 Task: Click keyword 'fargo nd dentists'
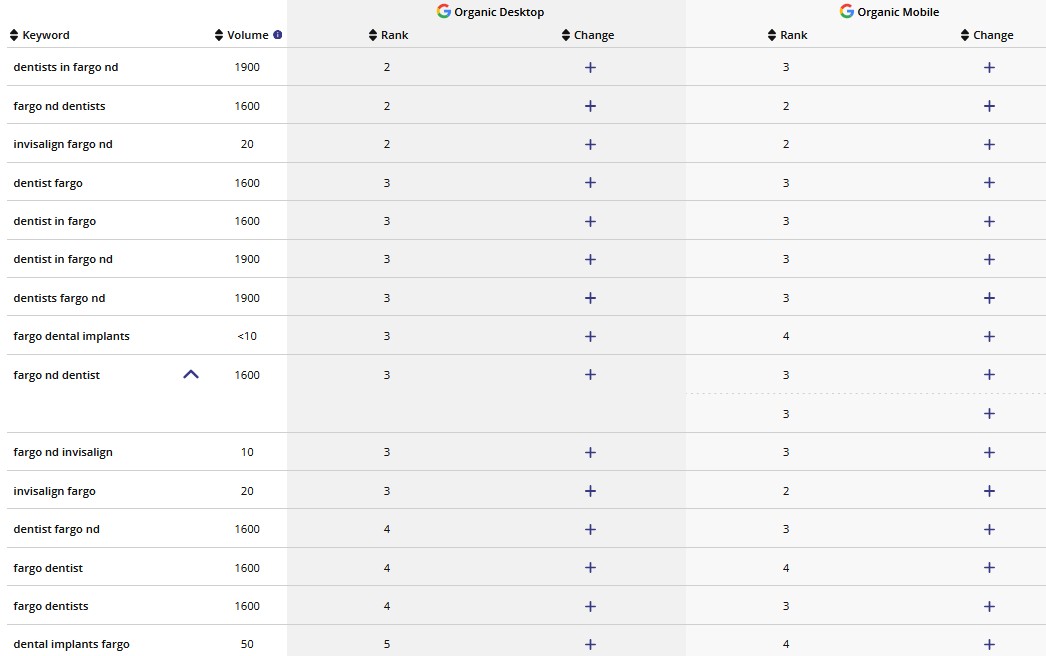pyautogui.click(x=59, y=106)
